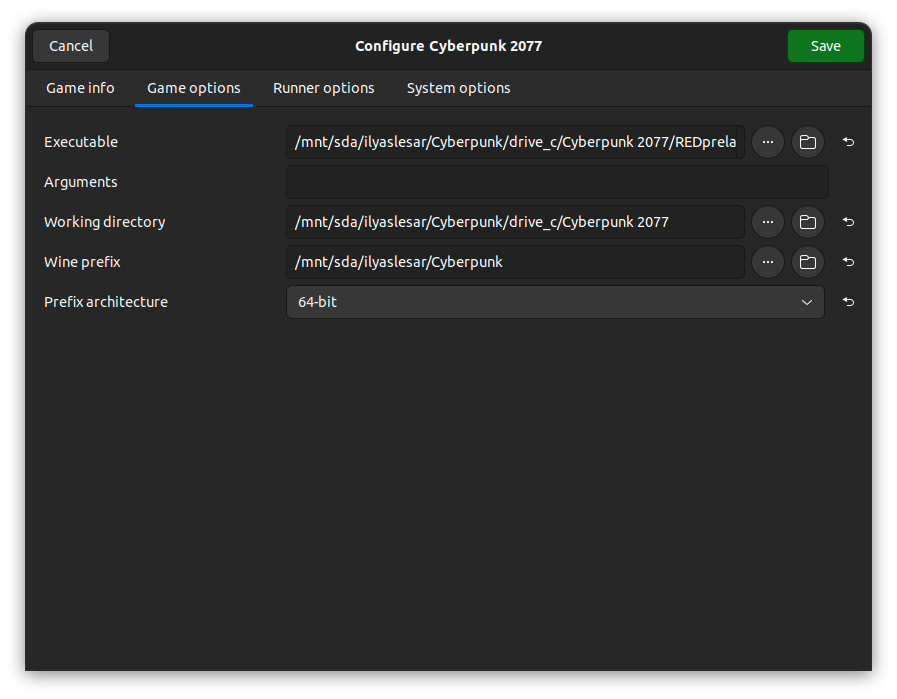The height and width of the screenshot is (699, 897).
Task: Click the browse (…) button for Working directory
Action: [768, 222]
